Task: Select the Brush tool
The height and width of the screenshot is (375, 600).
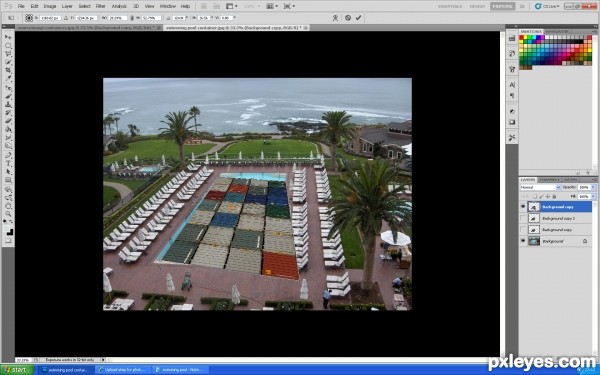Action: click(x=8, y=96)
